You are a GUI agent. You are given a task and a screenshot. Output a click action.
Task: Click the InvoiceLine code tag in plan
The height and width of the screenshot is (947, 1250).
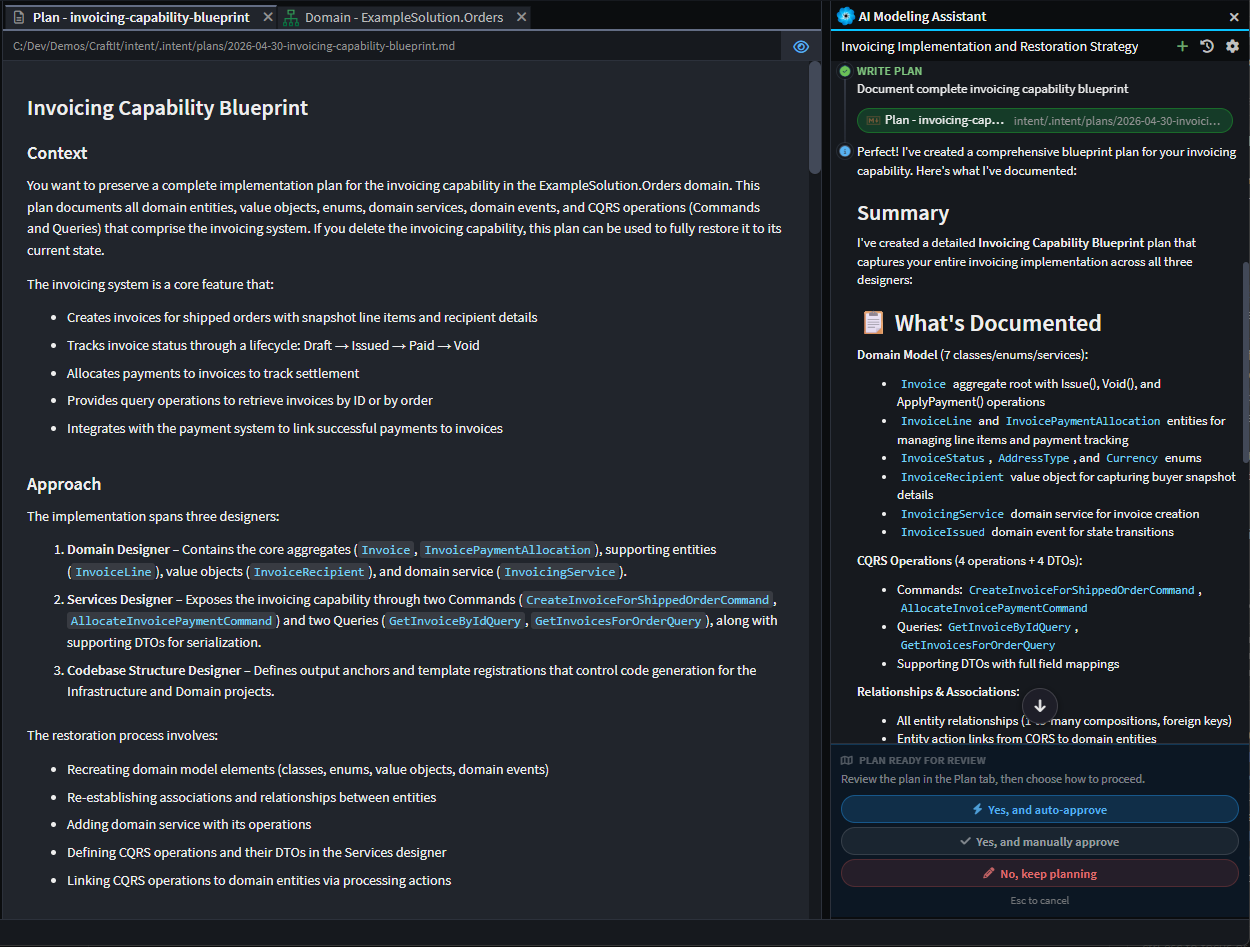coord(112,572)
